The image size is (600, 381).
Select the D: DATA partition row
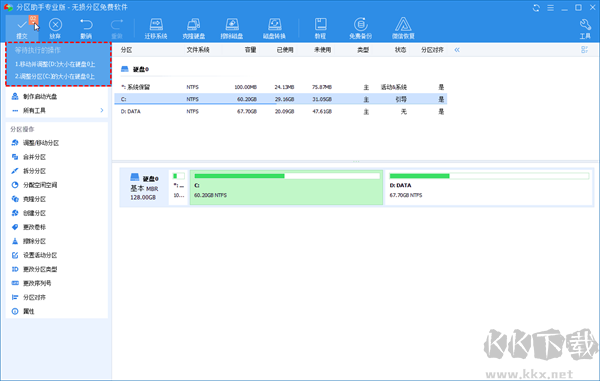tap(280, 111)
